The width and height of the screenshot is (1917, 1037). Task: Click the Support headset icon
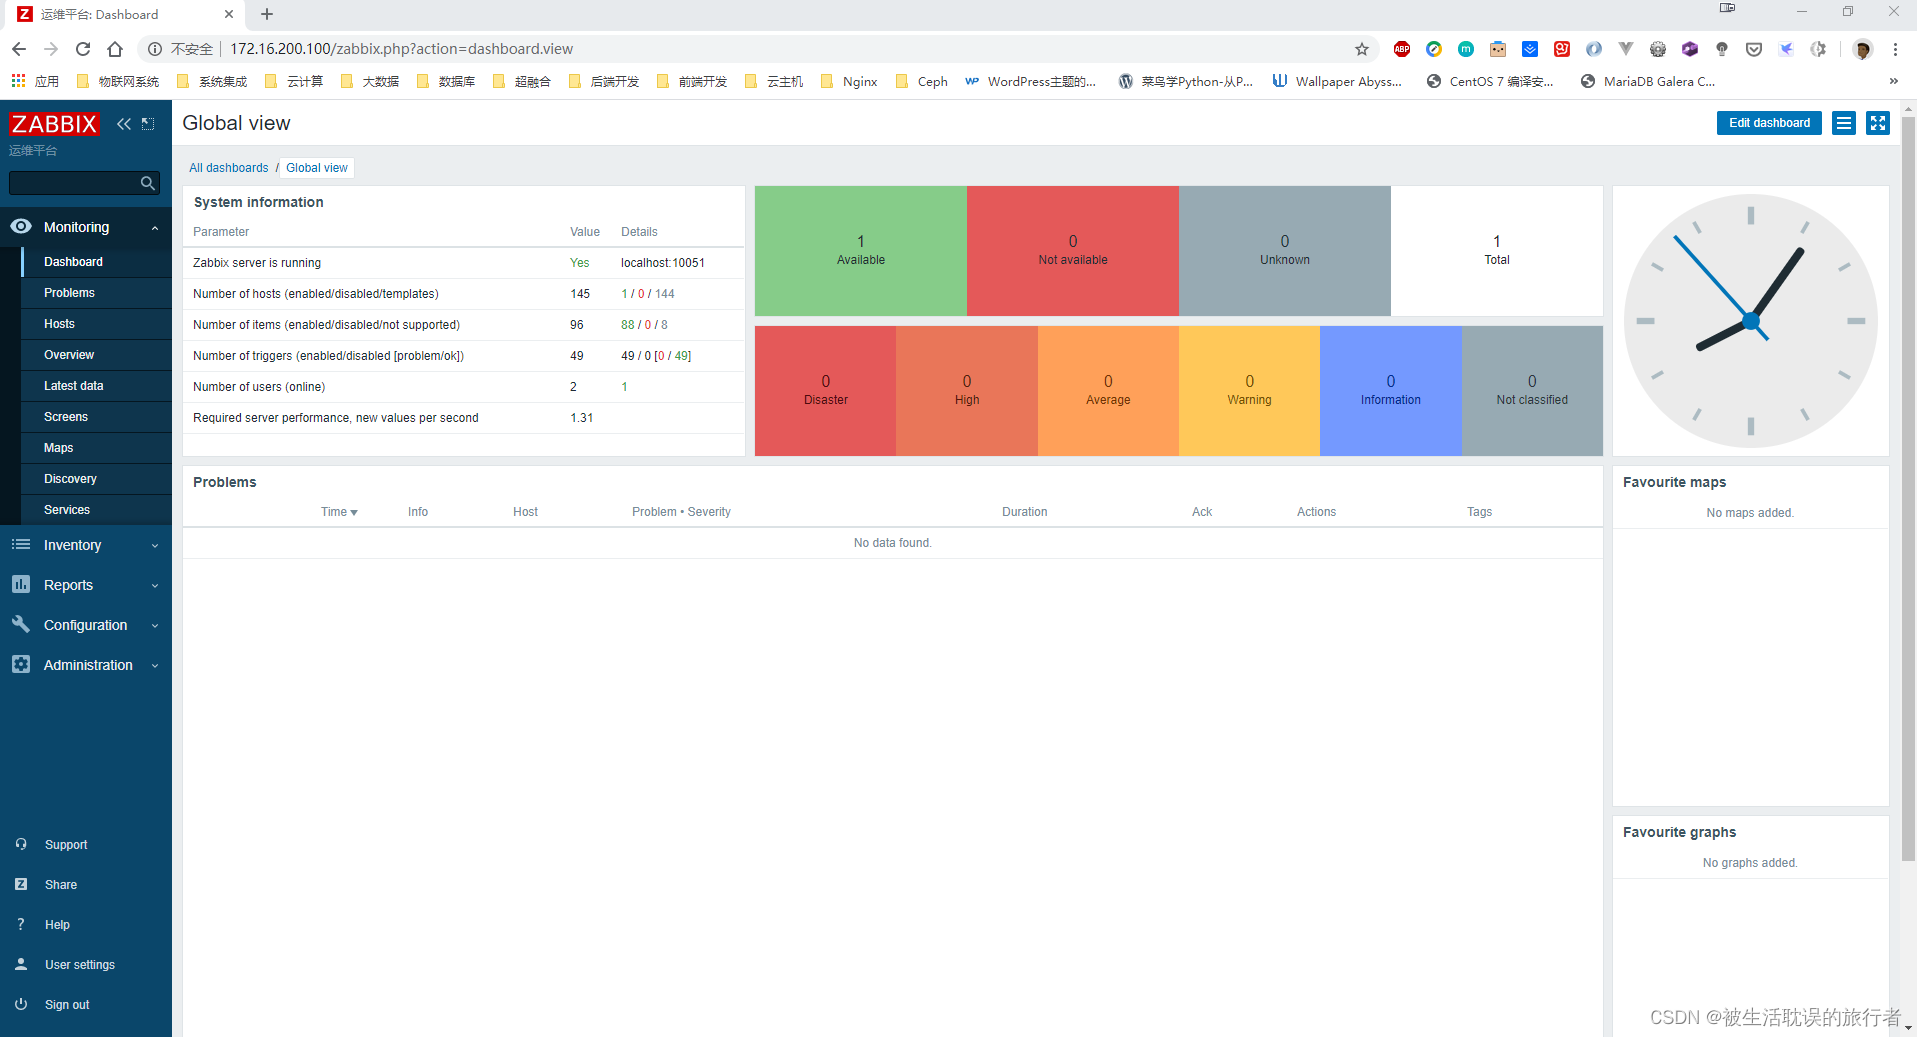click(x=21, y=845)
